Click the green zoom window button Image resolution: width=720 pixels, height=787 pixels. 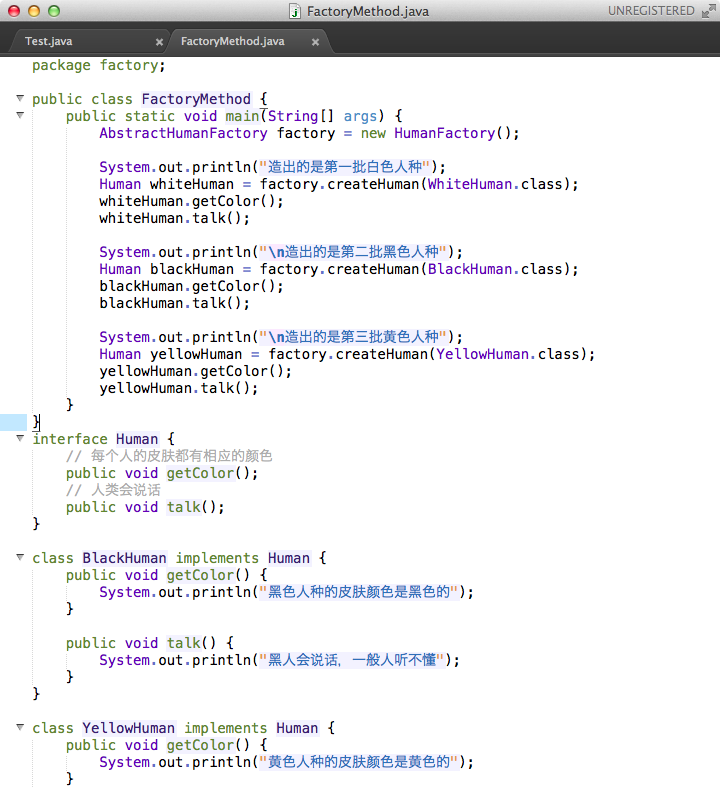click(x=54, y=11)
